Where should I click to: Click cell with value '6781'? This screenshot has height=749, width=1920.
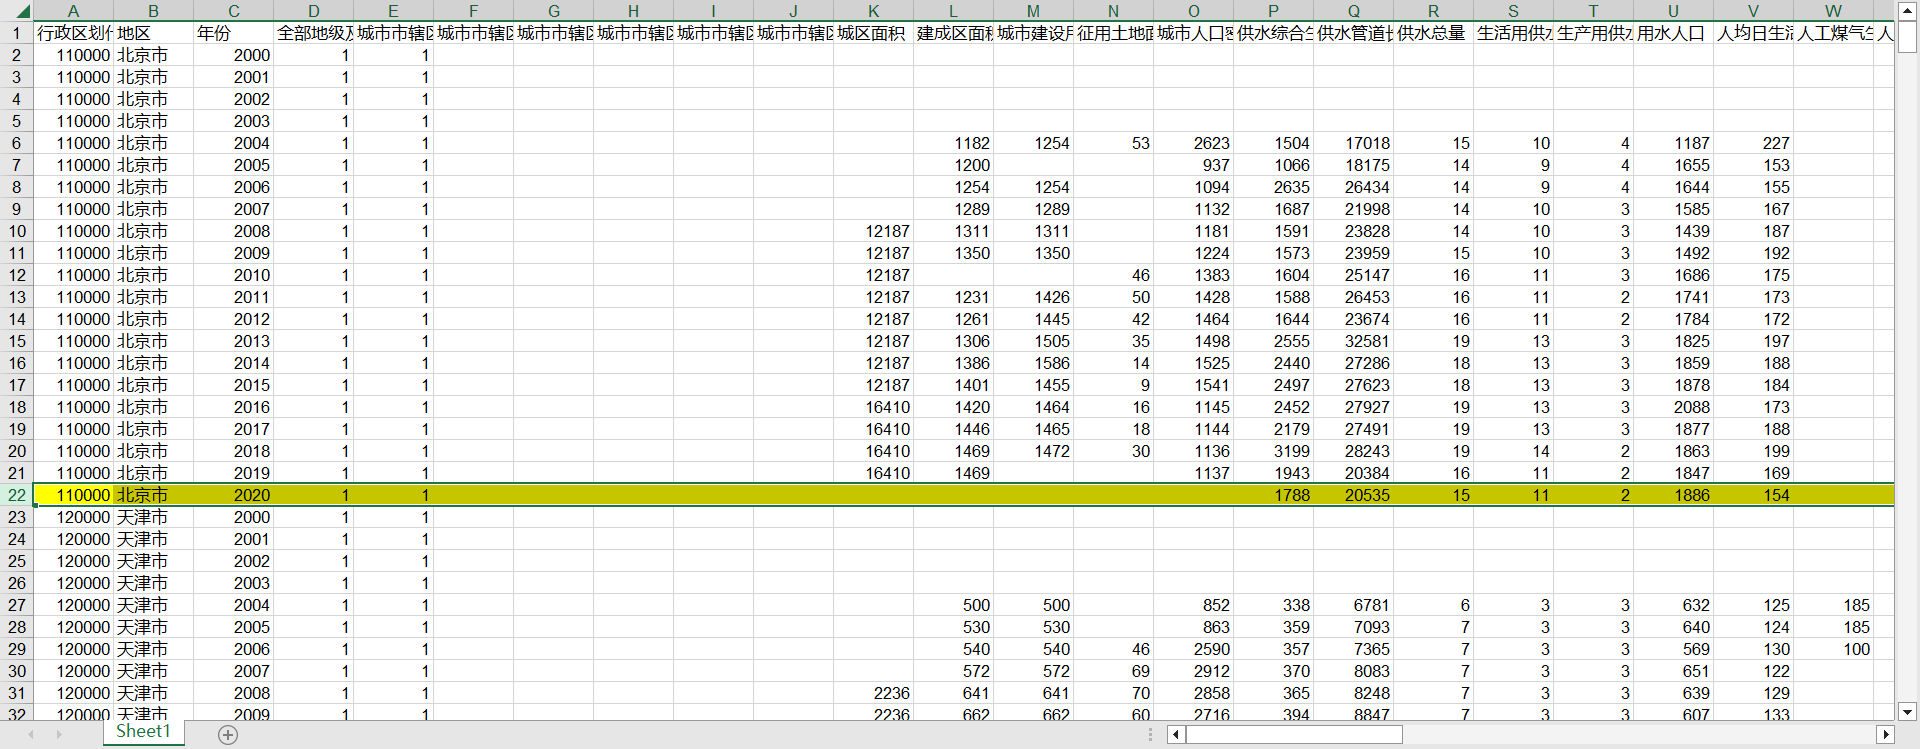pos(1353,605)
